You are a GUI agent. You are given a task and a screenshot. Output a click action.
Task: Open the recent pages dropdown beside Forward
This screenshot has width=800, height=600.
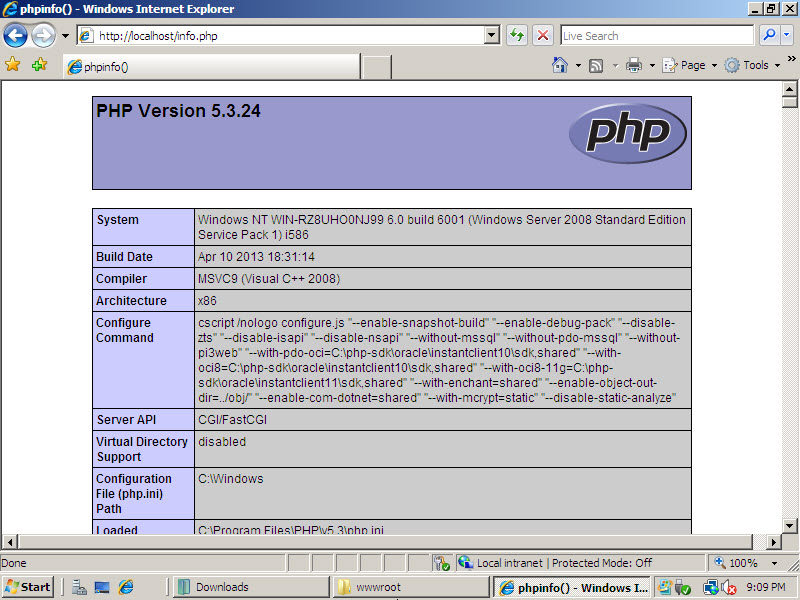pos(65,36)
